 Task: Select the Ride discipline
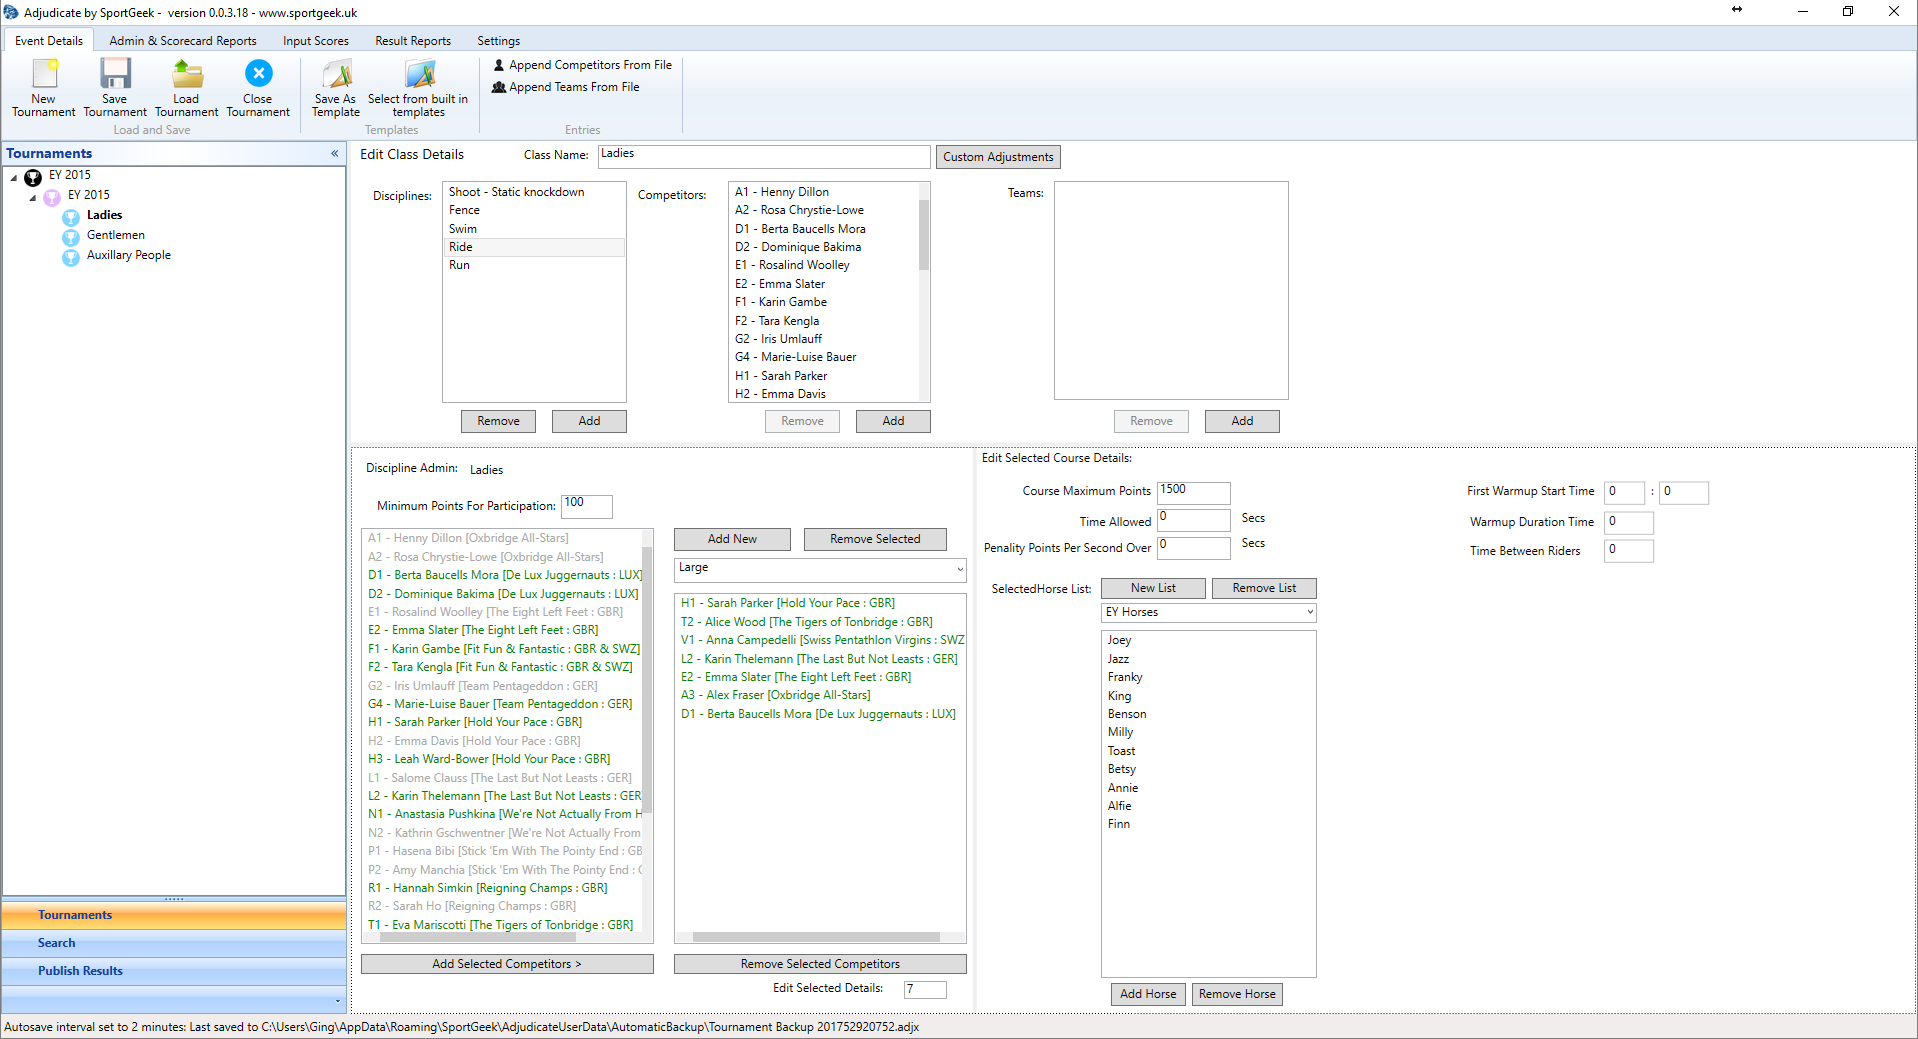pyautogui.click(x=534, y=247)
